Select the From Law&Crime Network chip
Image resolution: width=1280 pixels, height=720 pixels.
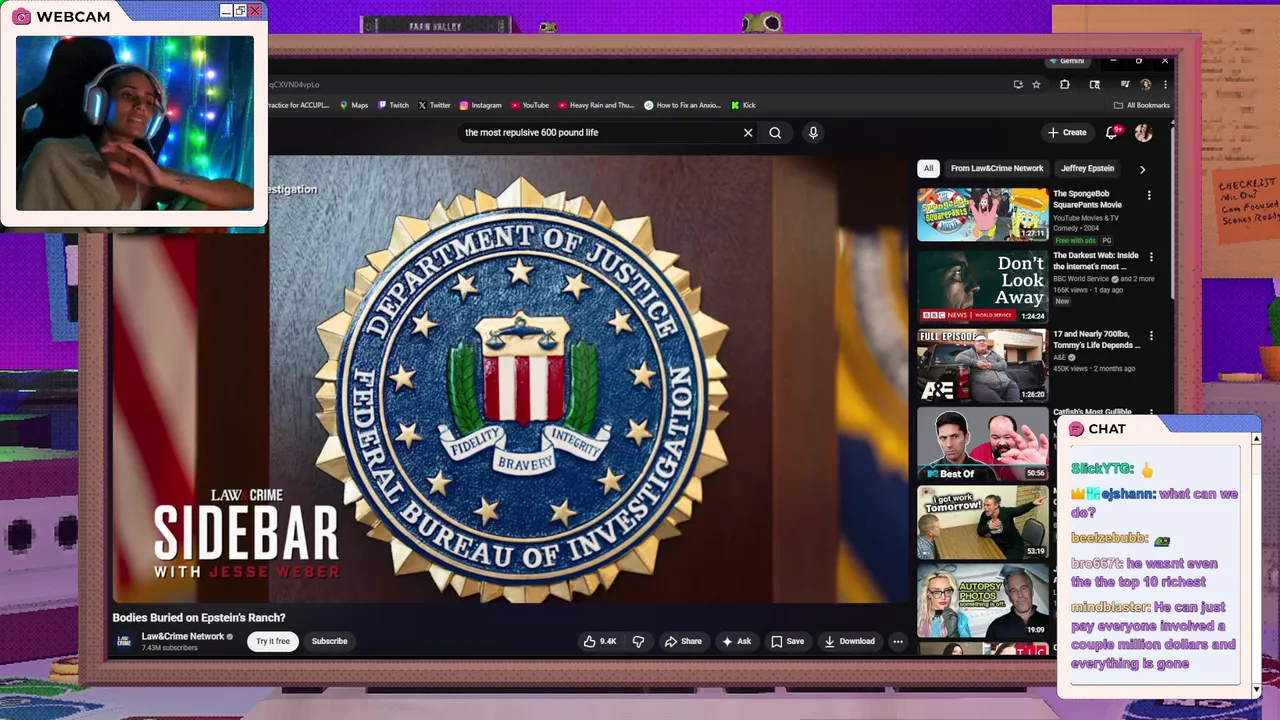pyautogui.click(x=997, y=168)
